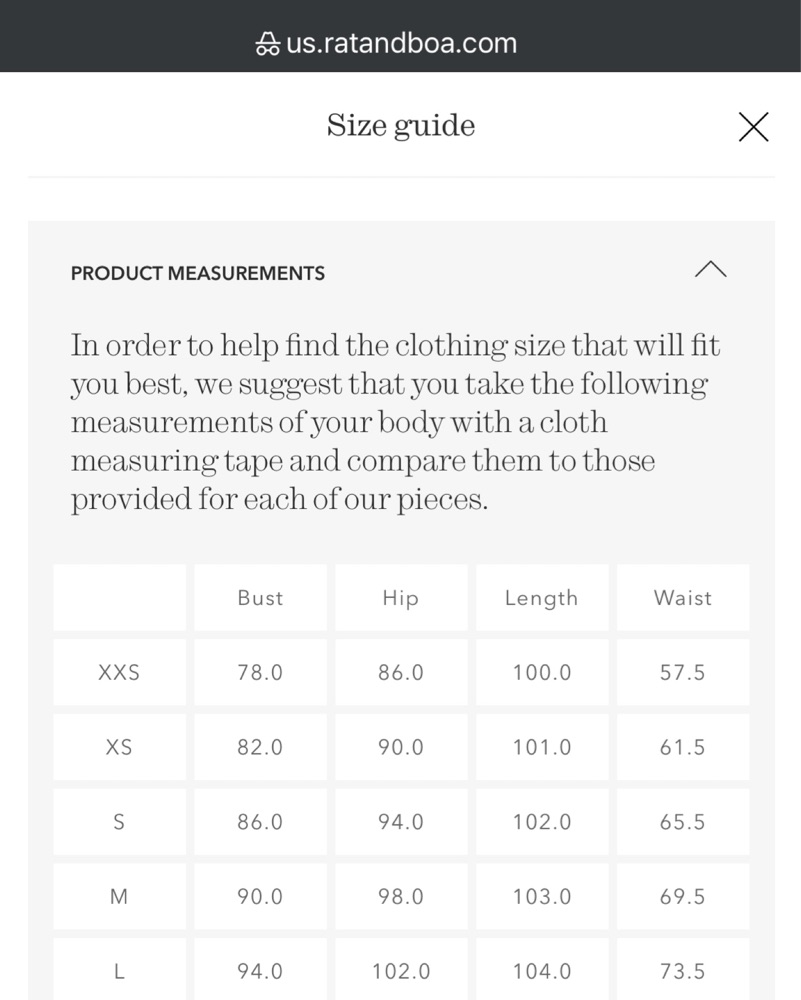Click the S length value 102.0
This screenshot has width=801, height=1000.
[542, 821]
